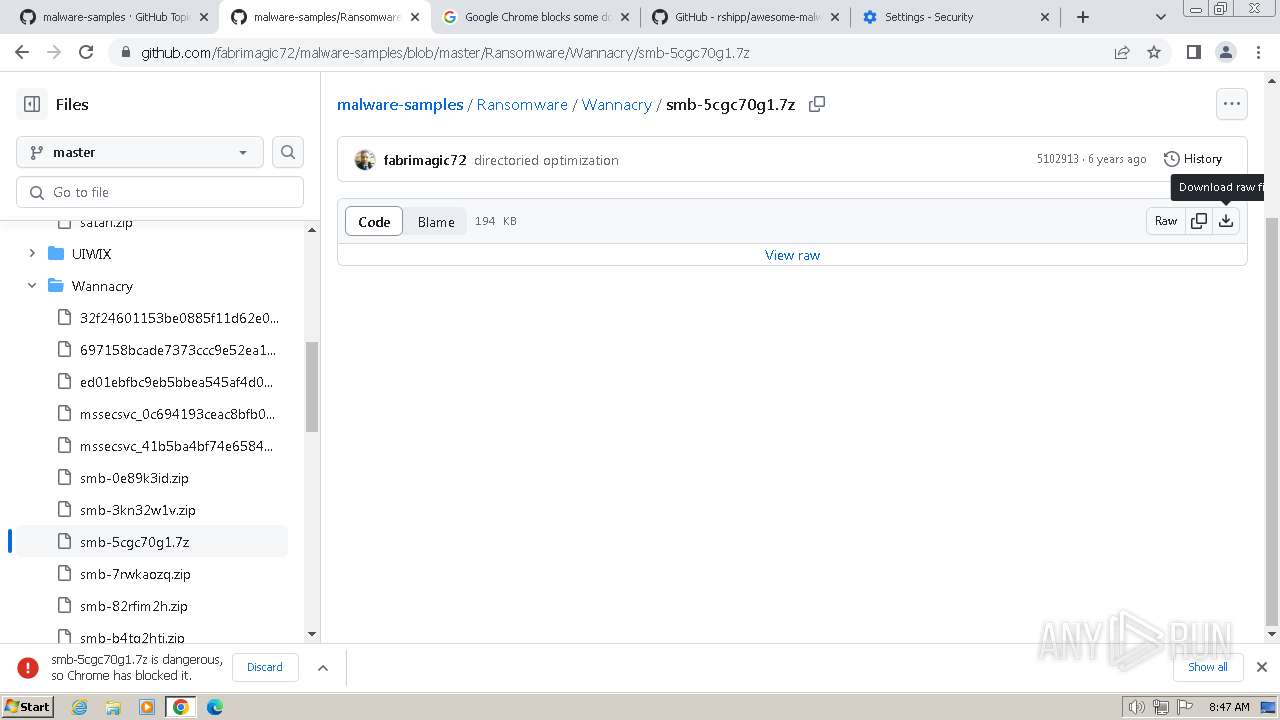This screenshot has width=1280, height=720.
Task: Switch to Code view tab
Action: pos(374,222)
